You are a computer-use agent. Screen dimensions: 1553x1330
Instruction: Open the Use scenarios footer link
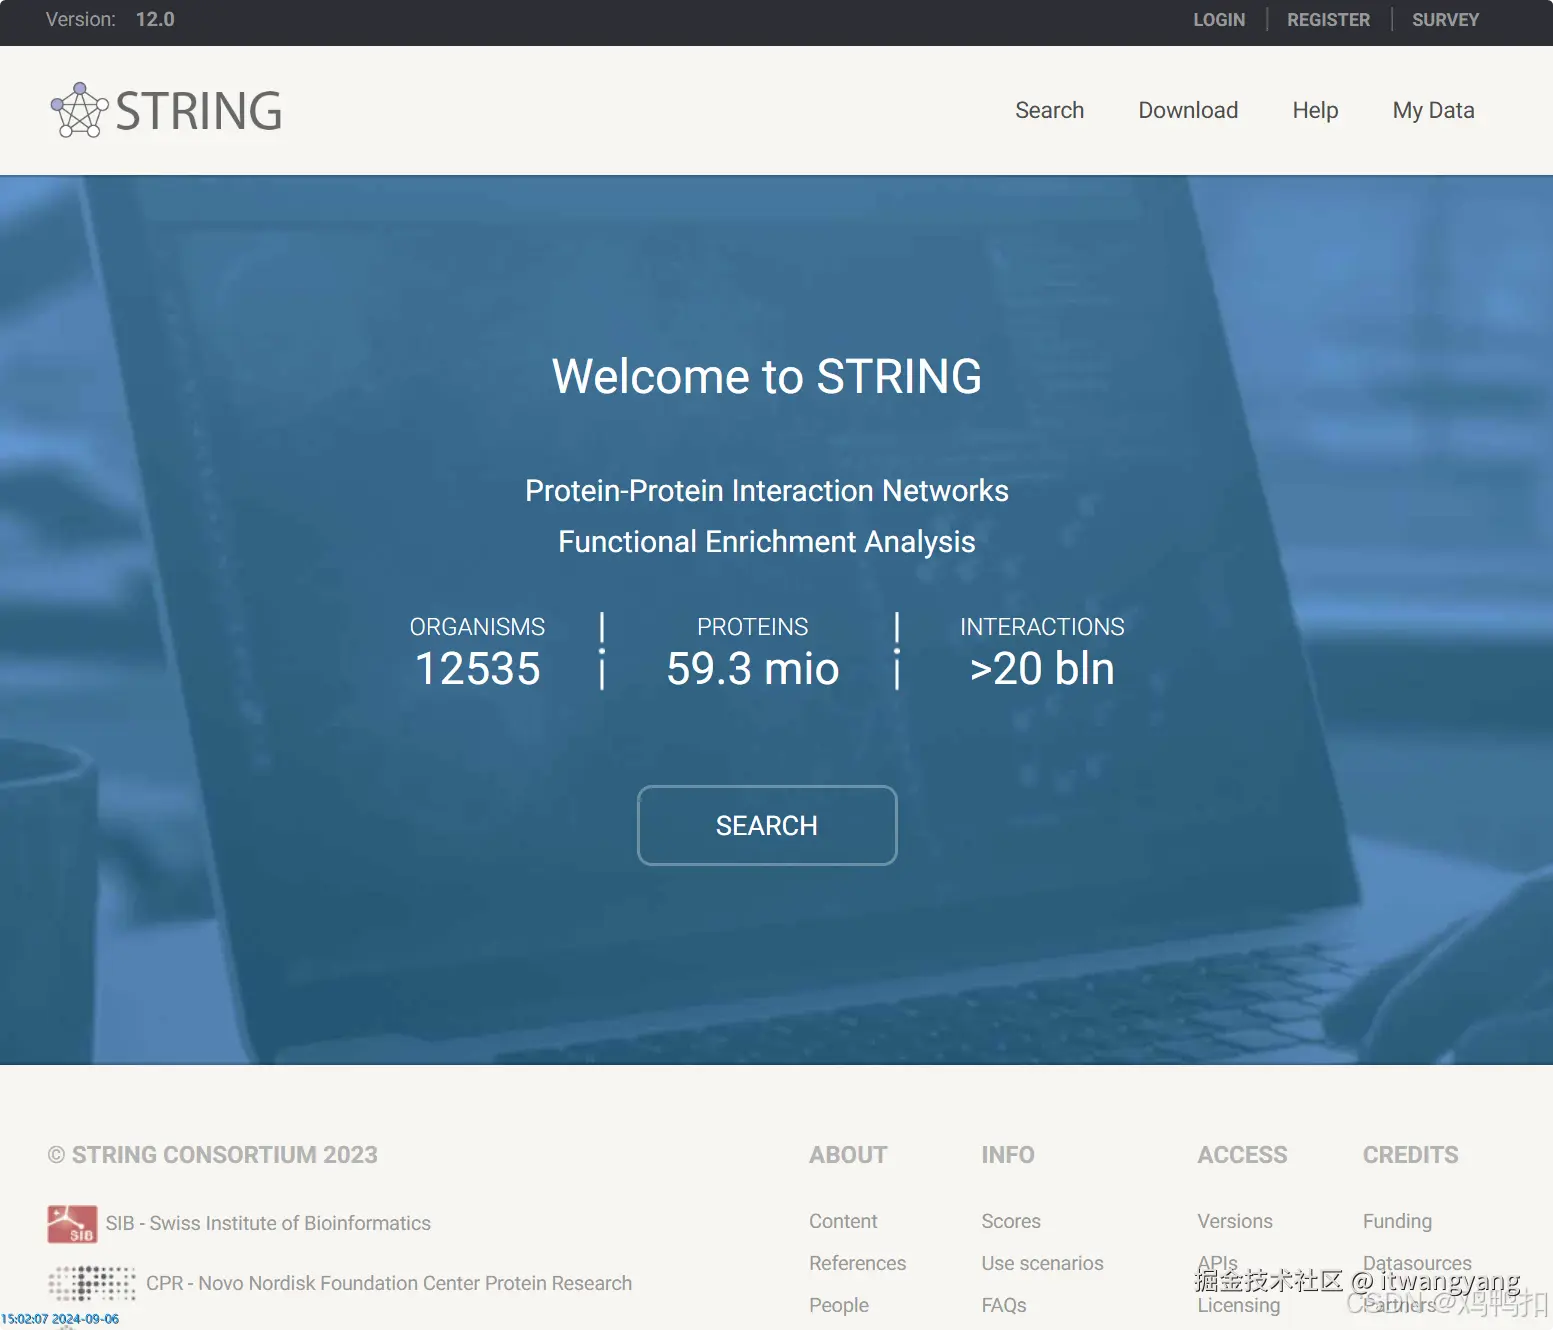coord(1042,1263)
